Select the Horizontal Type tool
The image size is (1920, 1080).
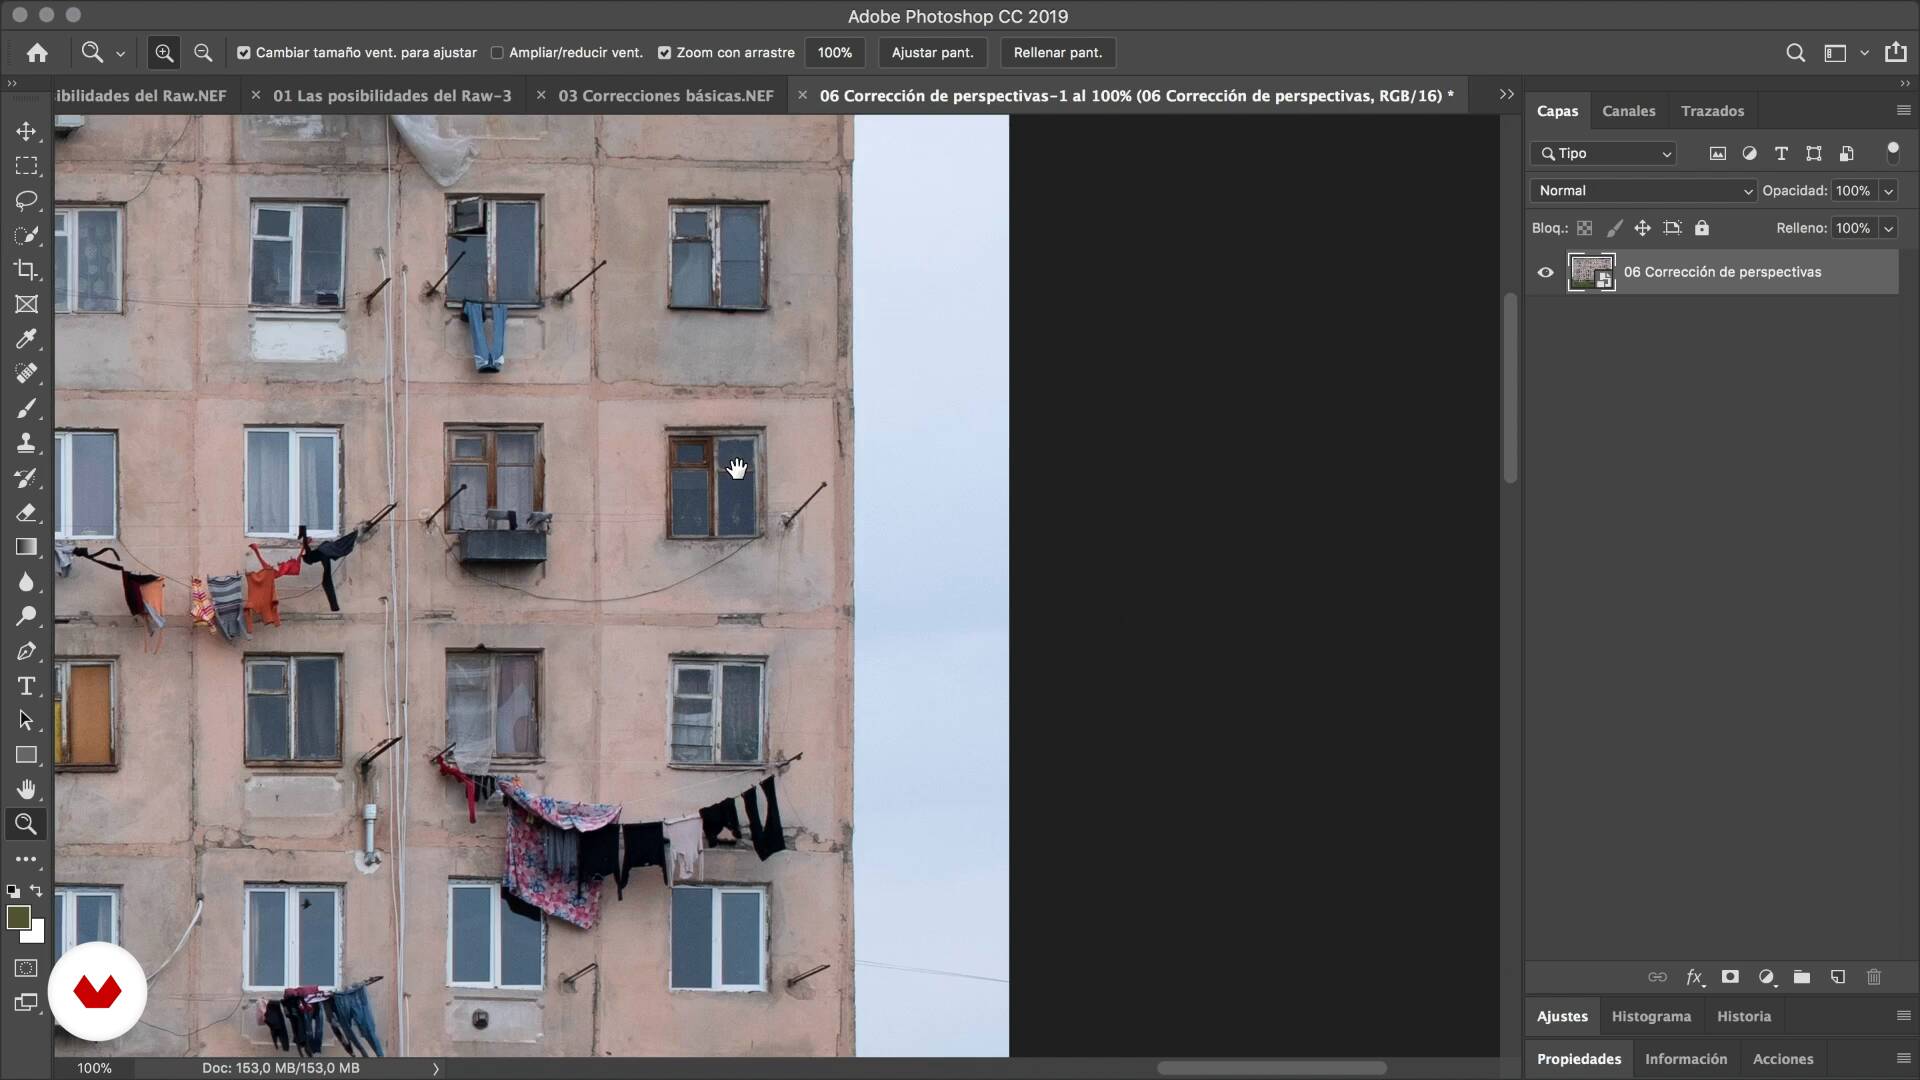click(26, 686)
